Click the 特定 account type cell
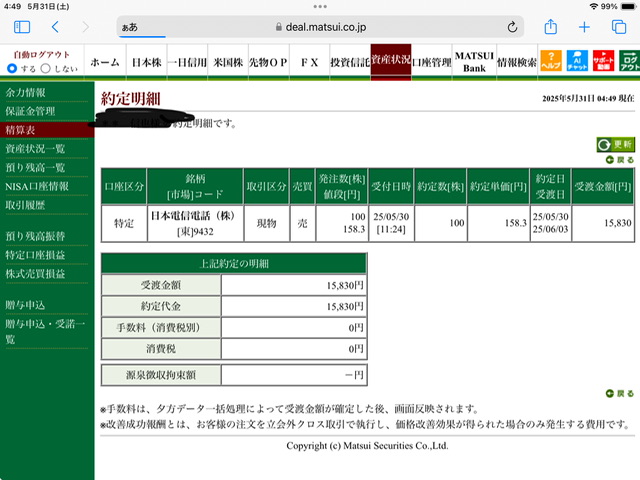 124,223
